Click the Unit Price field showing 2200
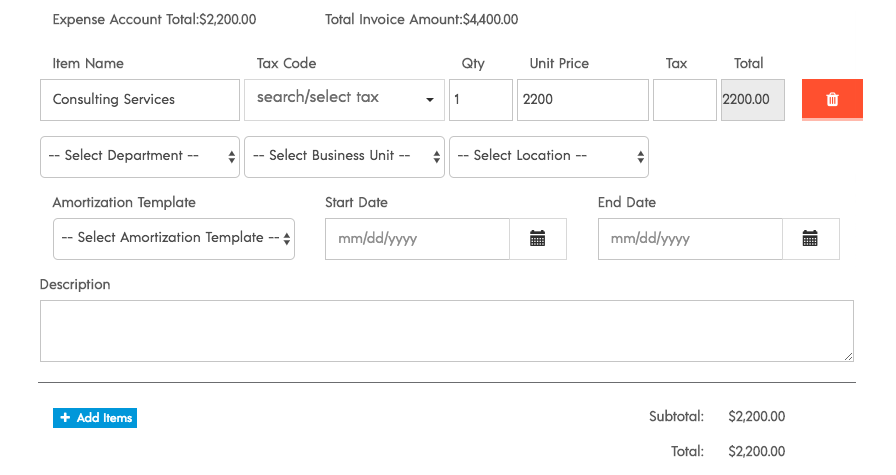This screenshot has width=896, height=475. (583, 100)
